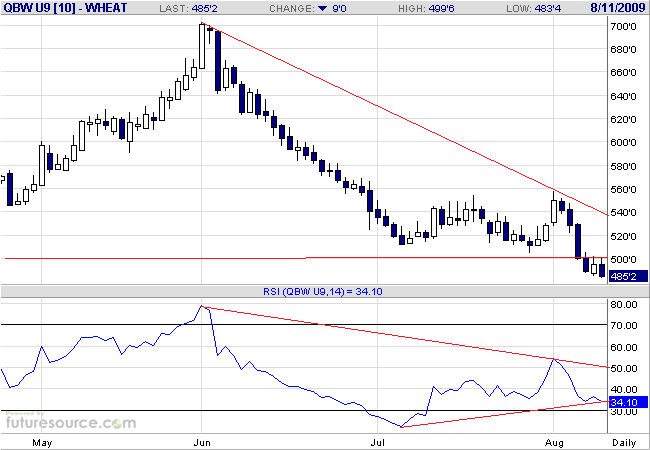Select the LOW: 483'4 value
Image resolution: width=650 pixels, height=450 pixels.
[534, 9]
